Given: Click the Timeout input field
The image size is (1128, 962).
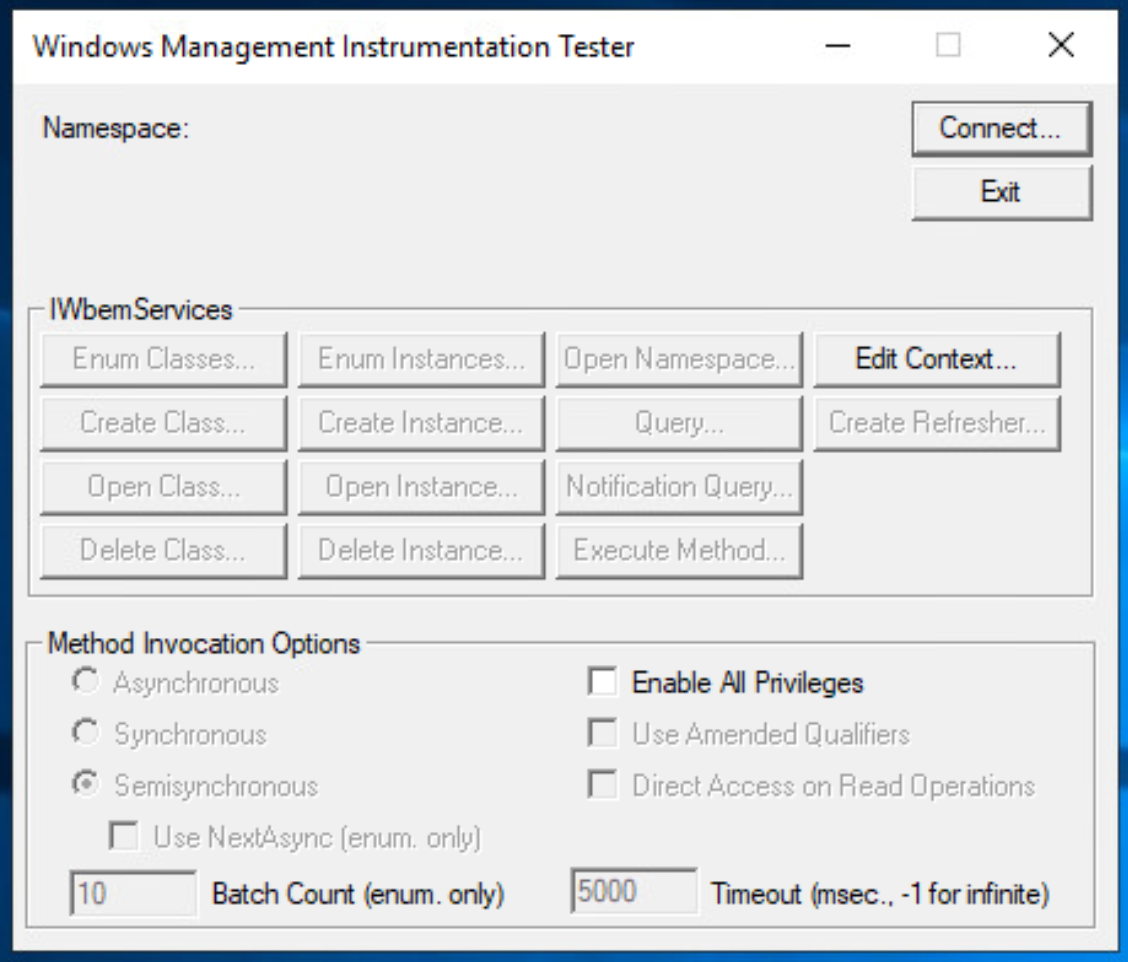Looking at the screenshot, I should [634, 891].
